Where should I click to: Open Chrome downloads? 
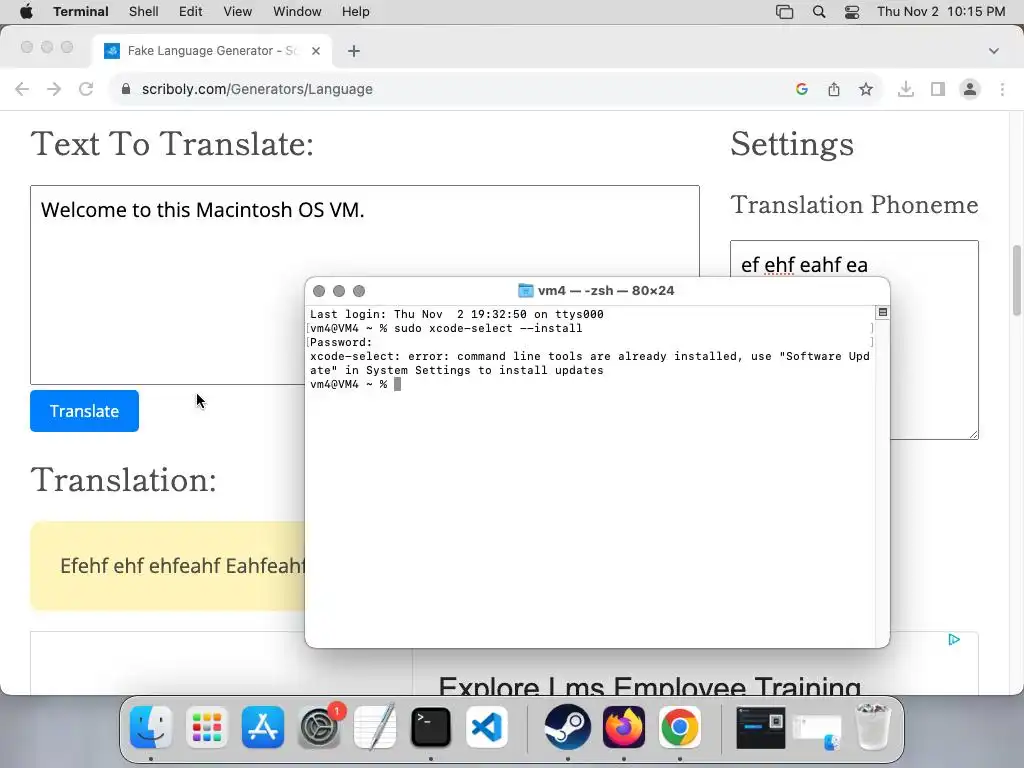tap(906, 89)
